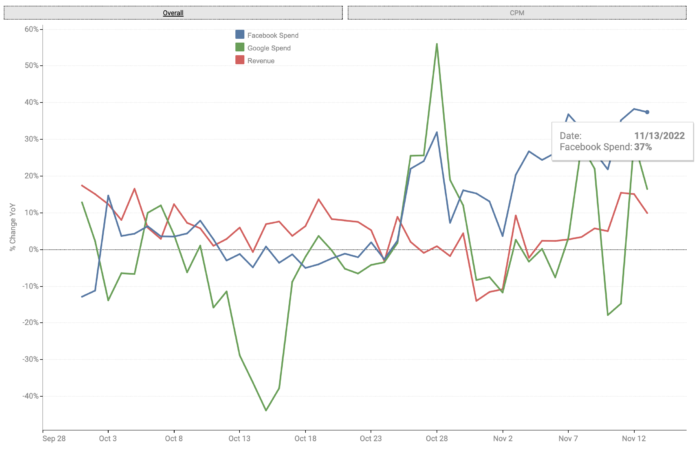
Task: Click the Oct 23 x-axis label
Action: point(371,438)
